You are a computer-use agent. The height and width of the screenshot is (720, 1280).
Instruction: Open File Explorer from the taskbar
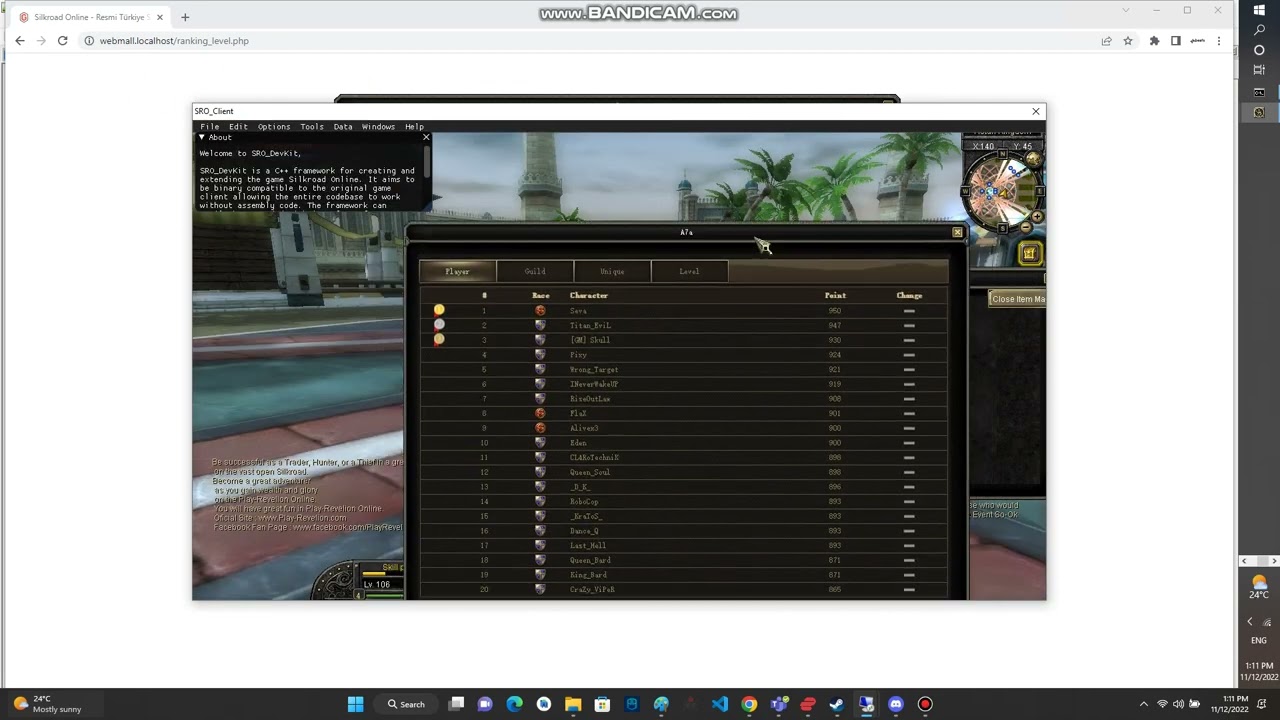pos(573,704)
